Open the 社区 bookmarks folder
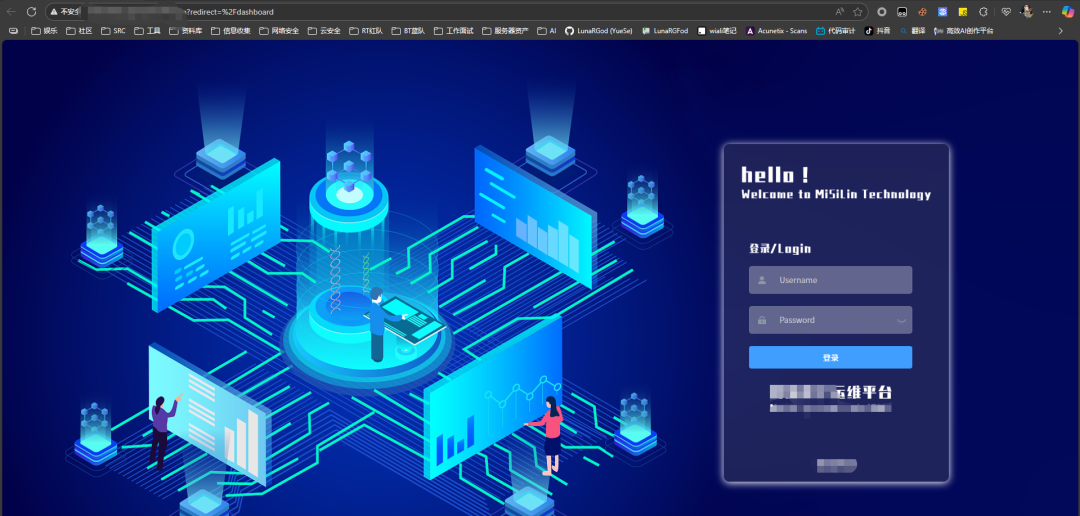Image resolution: width=1080 pixels, height=516 pixels. pos(80,30)
